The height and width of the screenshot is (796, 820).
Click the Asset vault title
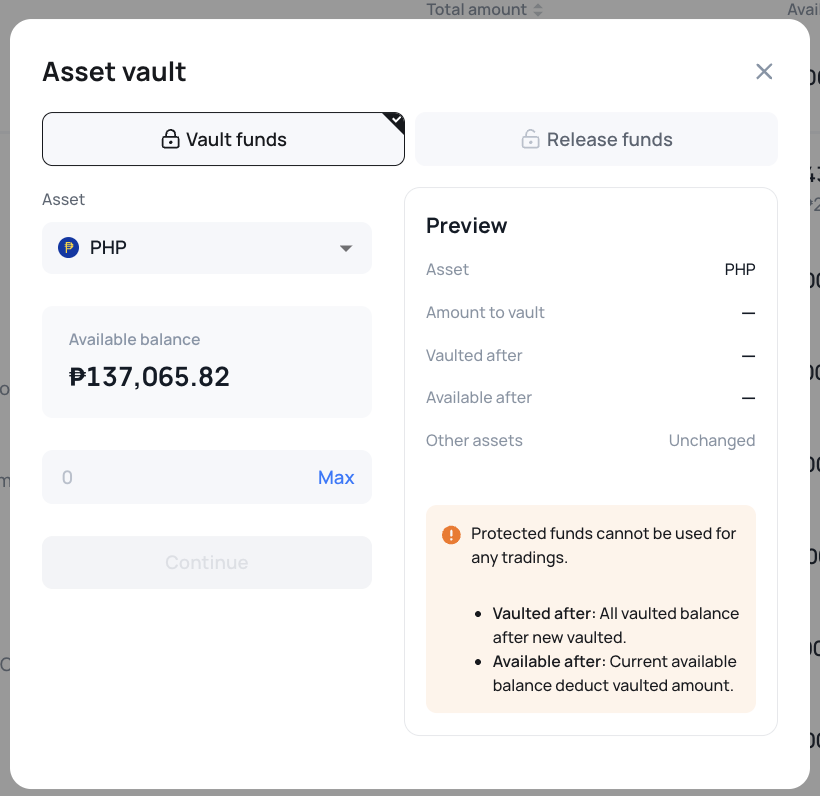114,72
